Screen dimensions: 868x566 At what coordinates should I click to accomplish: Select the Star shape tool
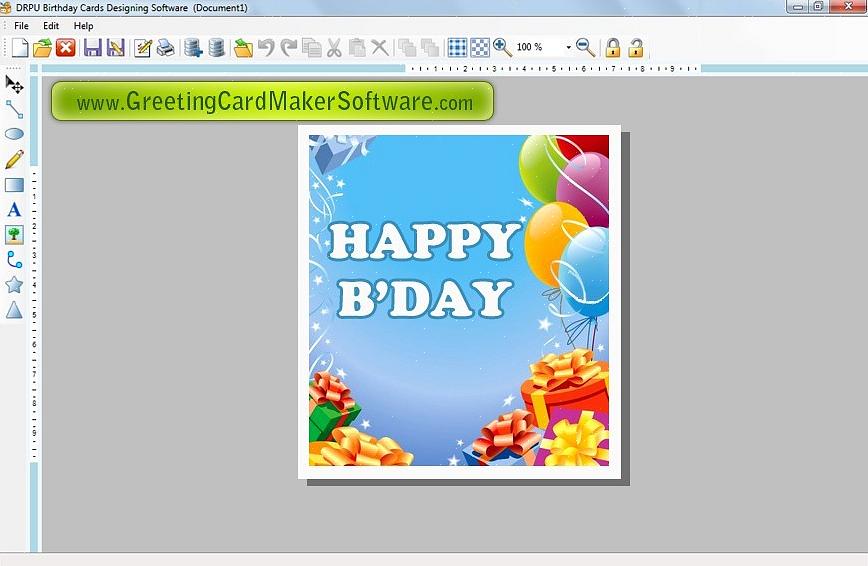point(14,285)
